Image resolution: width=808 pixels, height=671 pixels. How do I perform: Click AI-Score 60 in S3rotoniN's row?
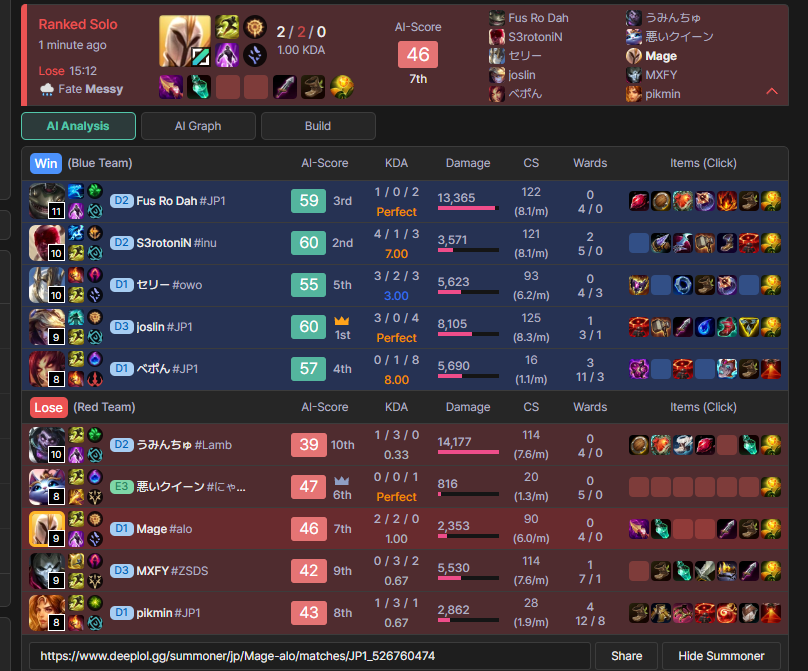point(309,243)
